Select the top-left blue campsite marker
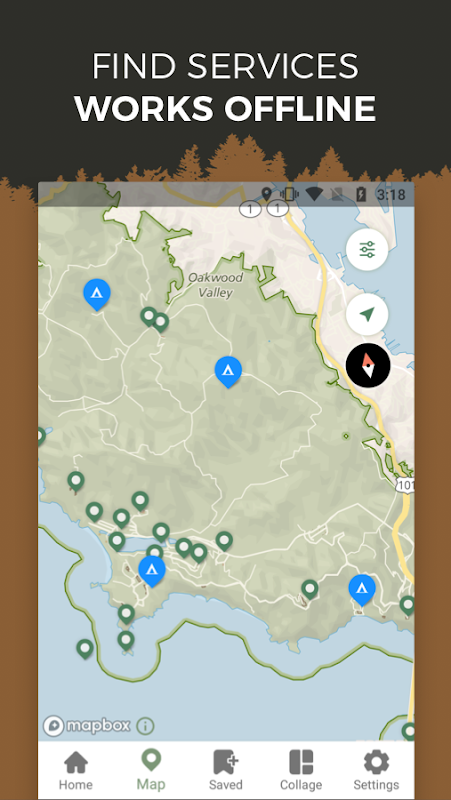This screenshot has height=800, width=451. pyautogui.click(x=96, y=294)
